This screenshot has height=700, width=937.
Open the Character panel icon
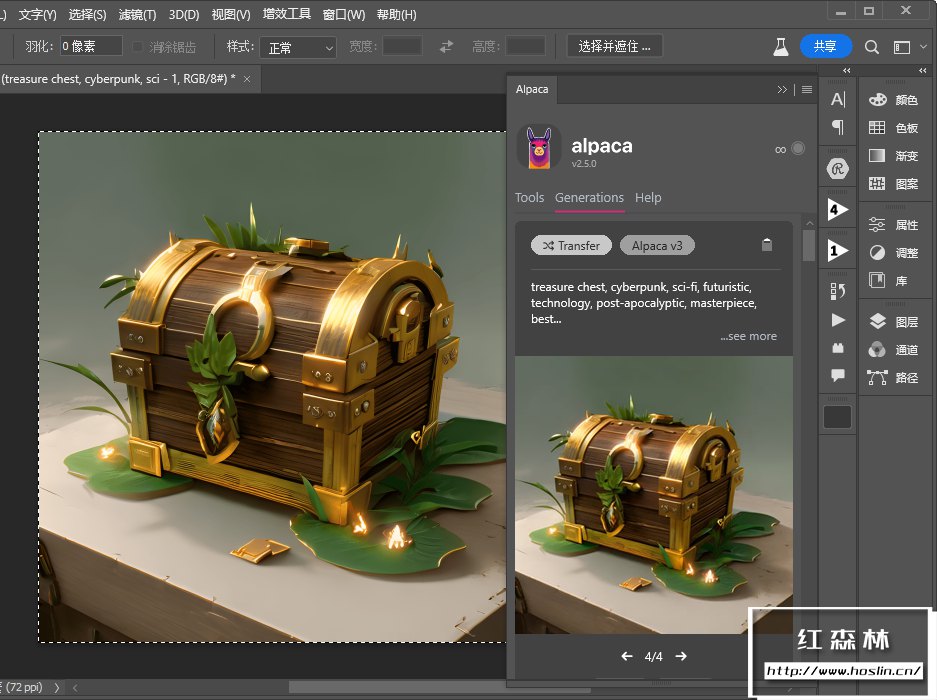coord(838,99)
